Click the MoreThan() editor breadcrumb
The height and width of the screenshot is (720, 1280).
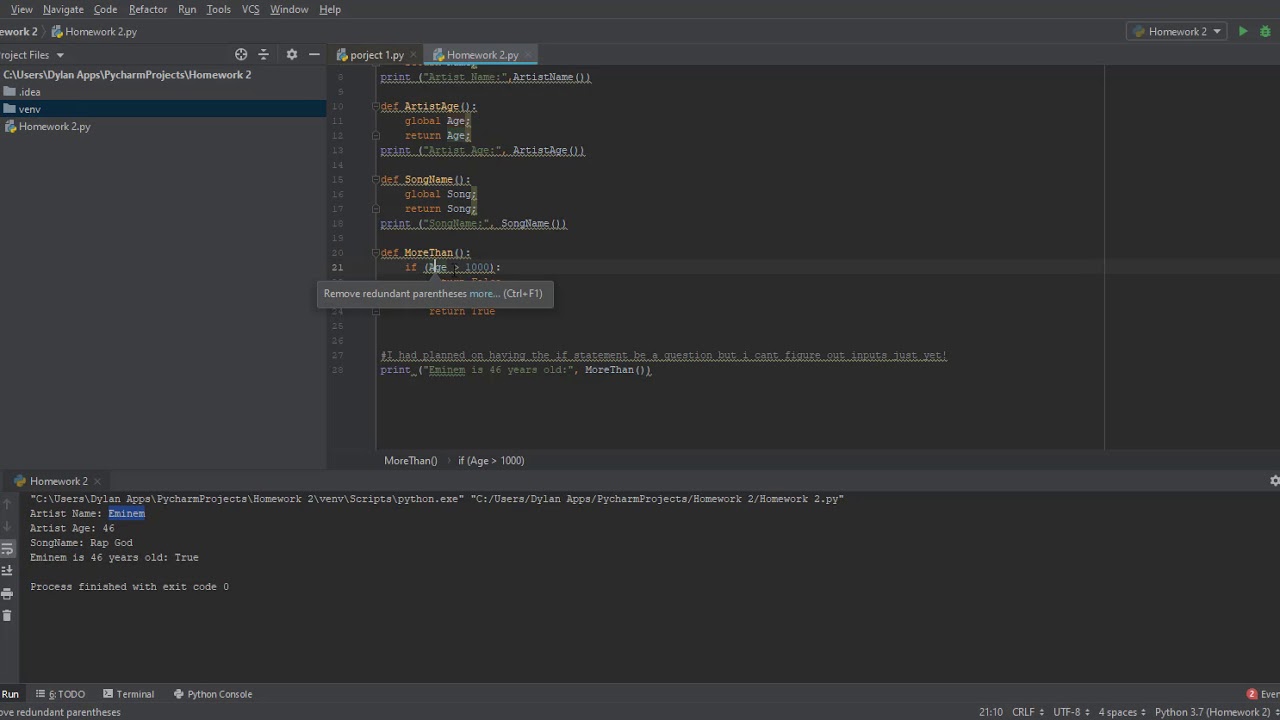pyautogui.click(x=411, y=461)
